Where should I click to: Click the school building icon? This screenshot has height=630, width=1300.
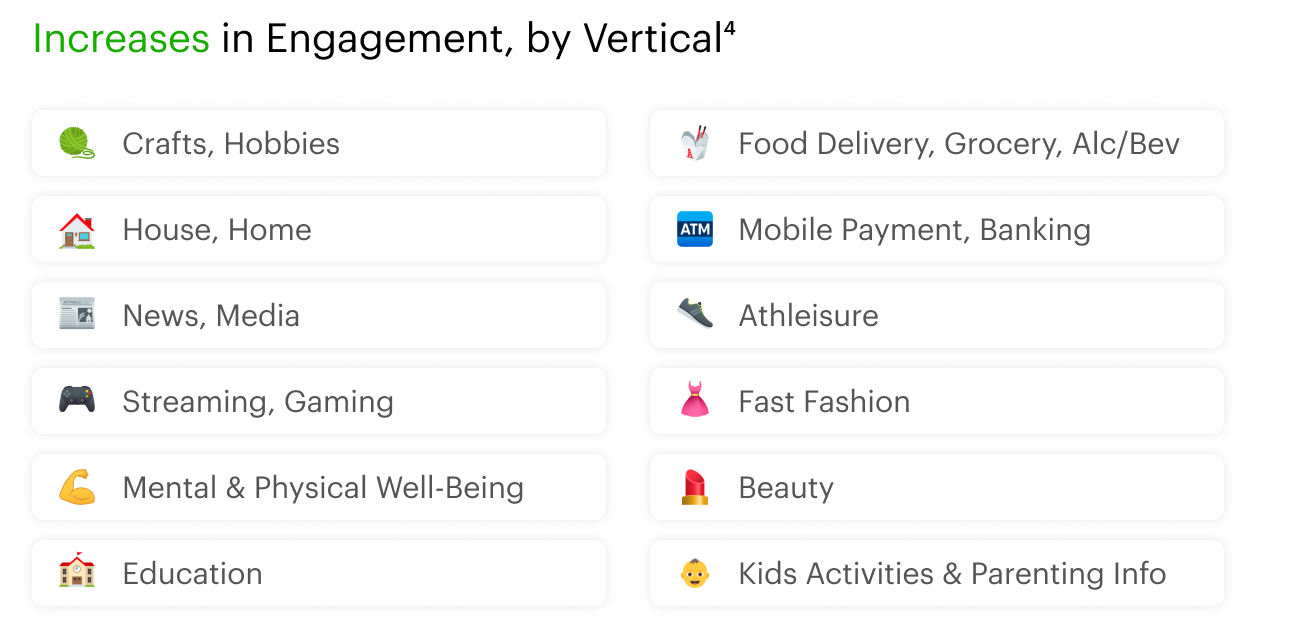(x=77, y=573)
